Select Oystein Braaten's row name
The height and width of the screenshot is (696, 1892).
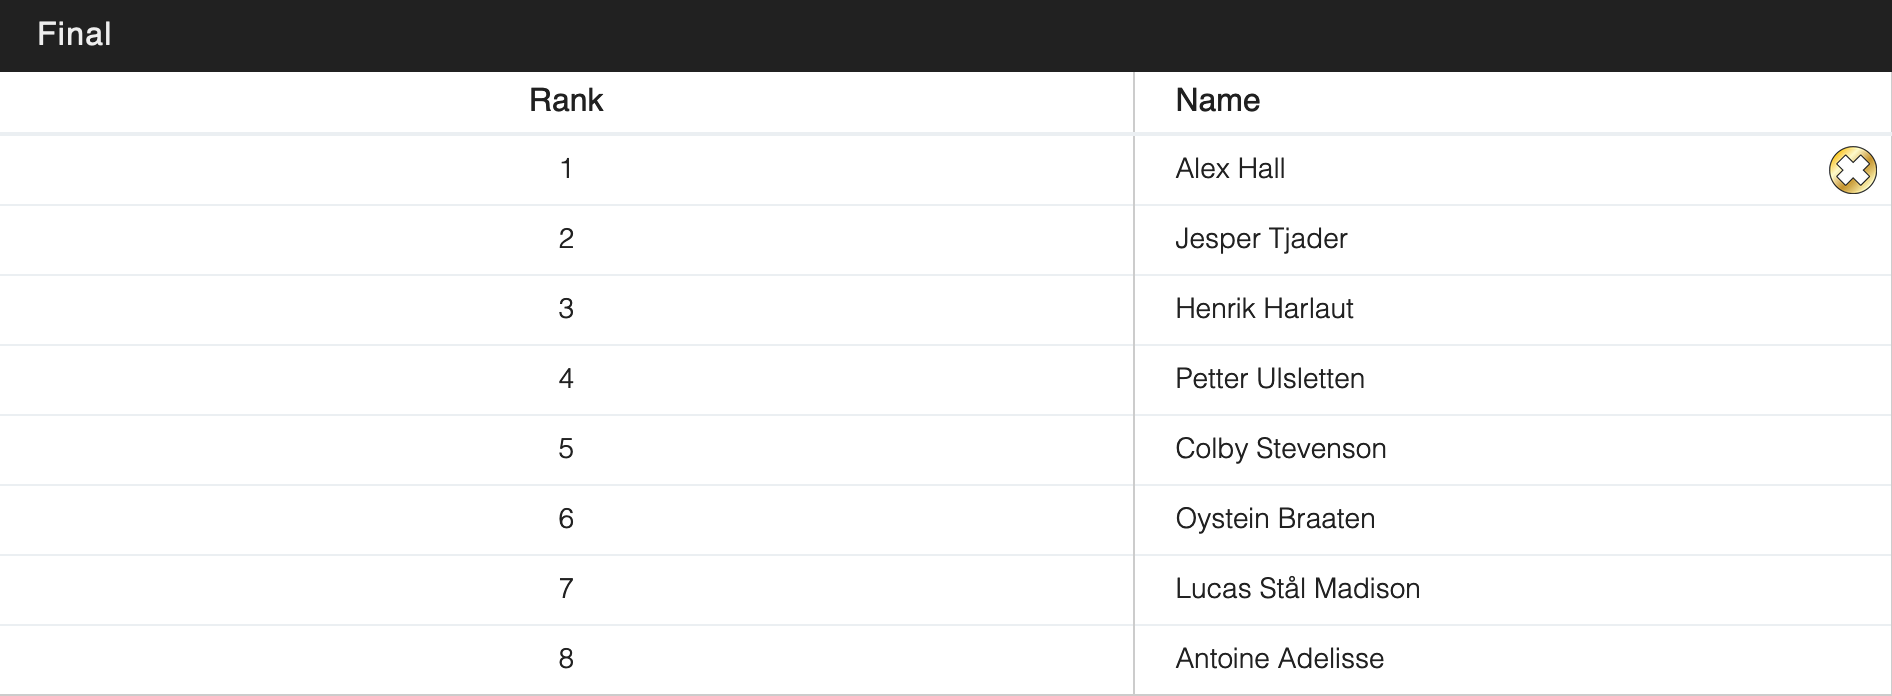1275,519
